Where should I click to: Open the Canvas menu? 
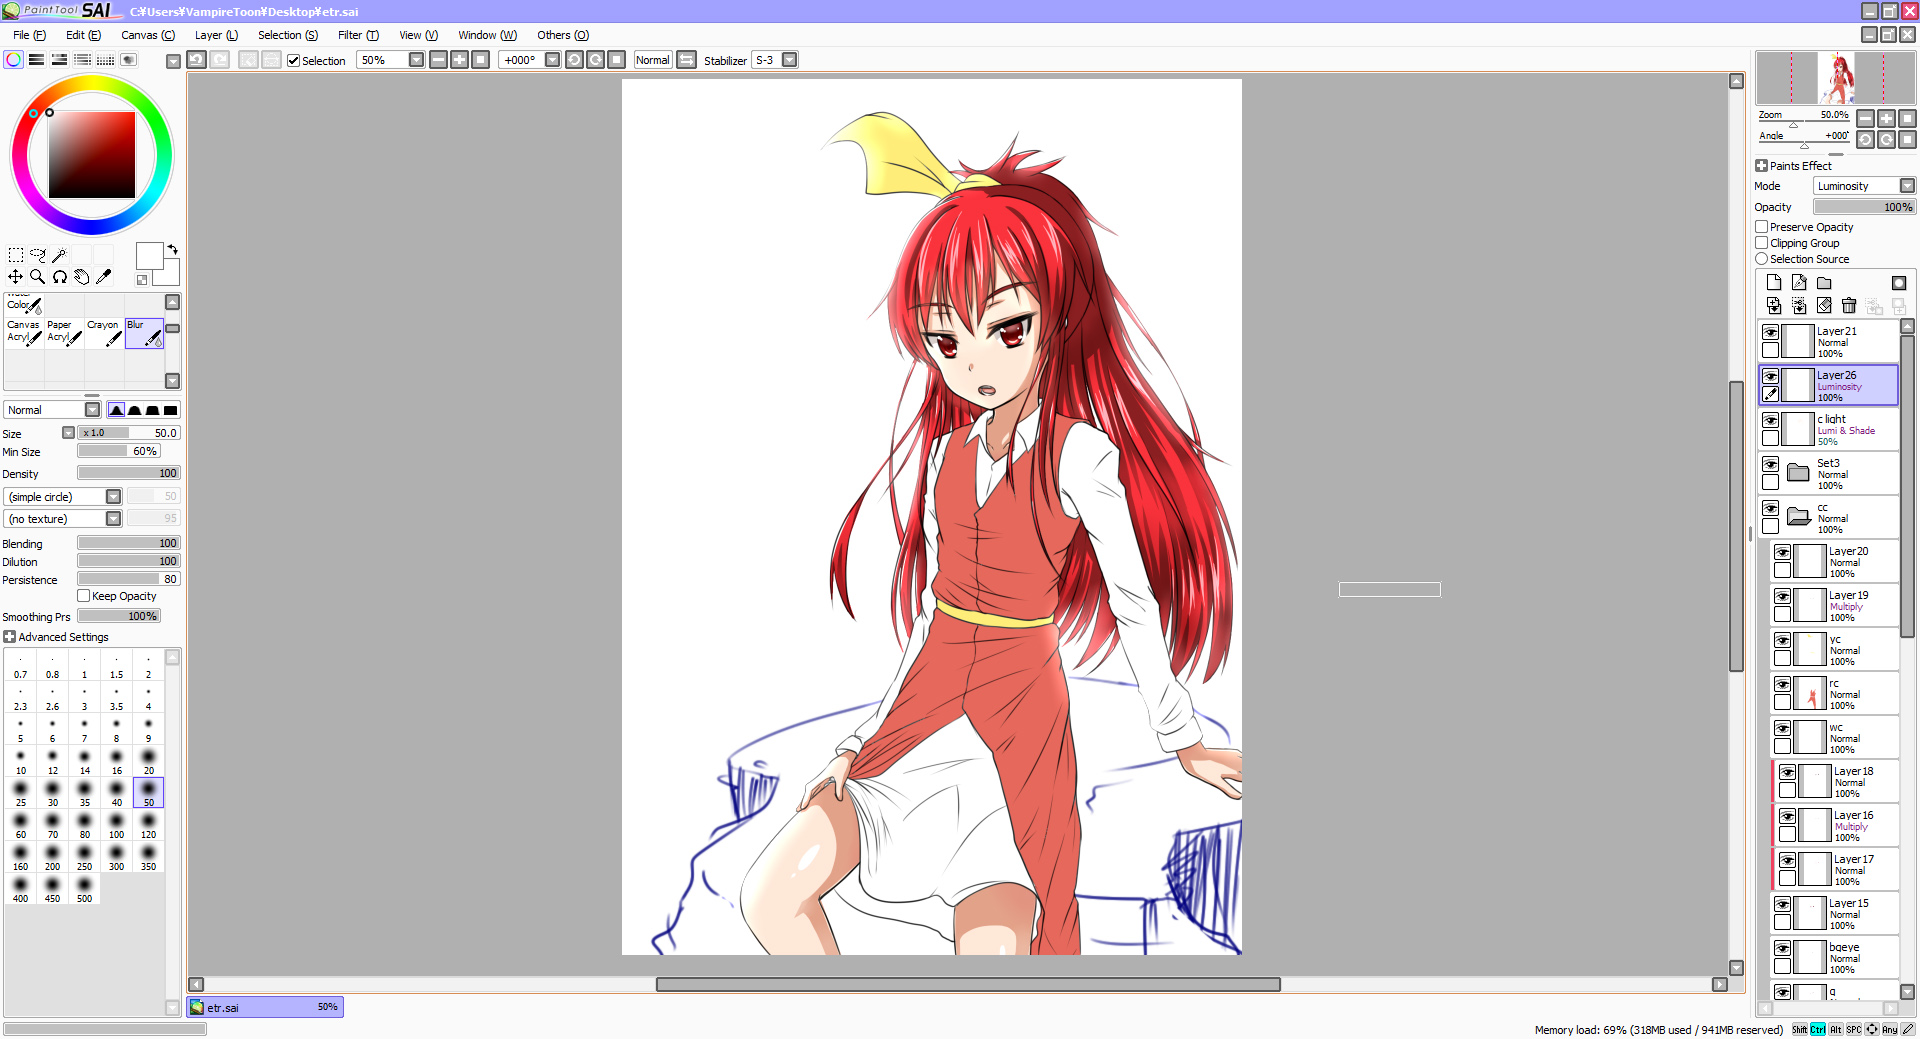[x=148, y=35]
